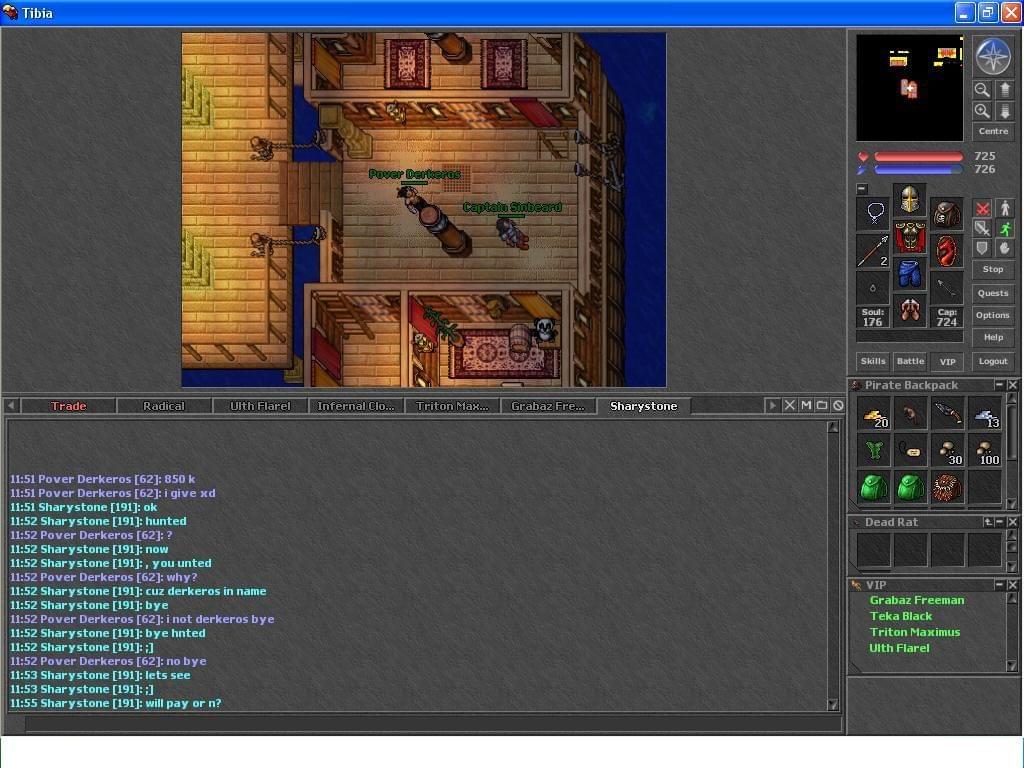This screenshot has width=1024, height=768.
Task: Click the ring slot in equipment
Action: point(873,287)
